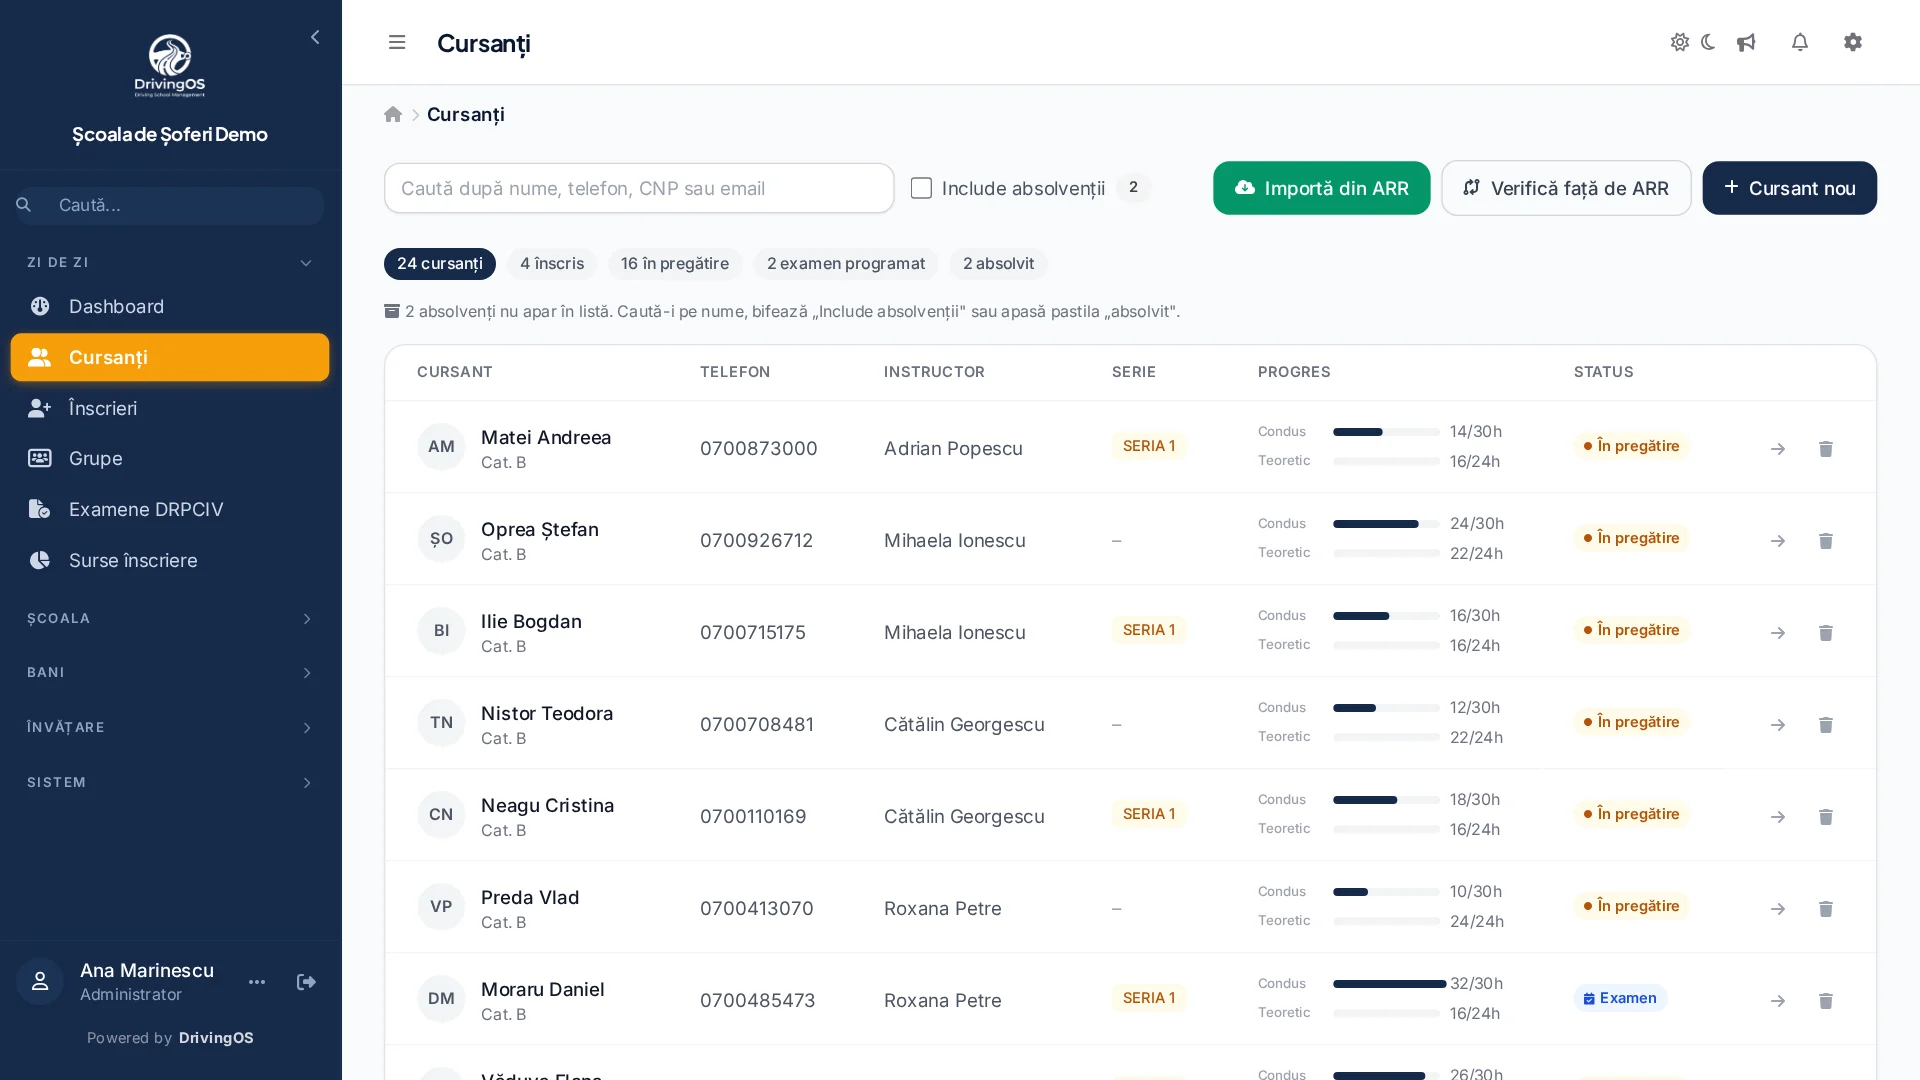The height and width of the screenshot is (1080, 1920).
Task: Filter by 4 înscris pill
Action: click(x=552, y=264)
